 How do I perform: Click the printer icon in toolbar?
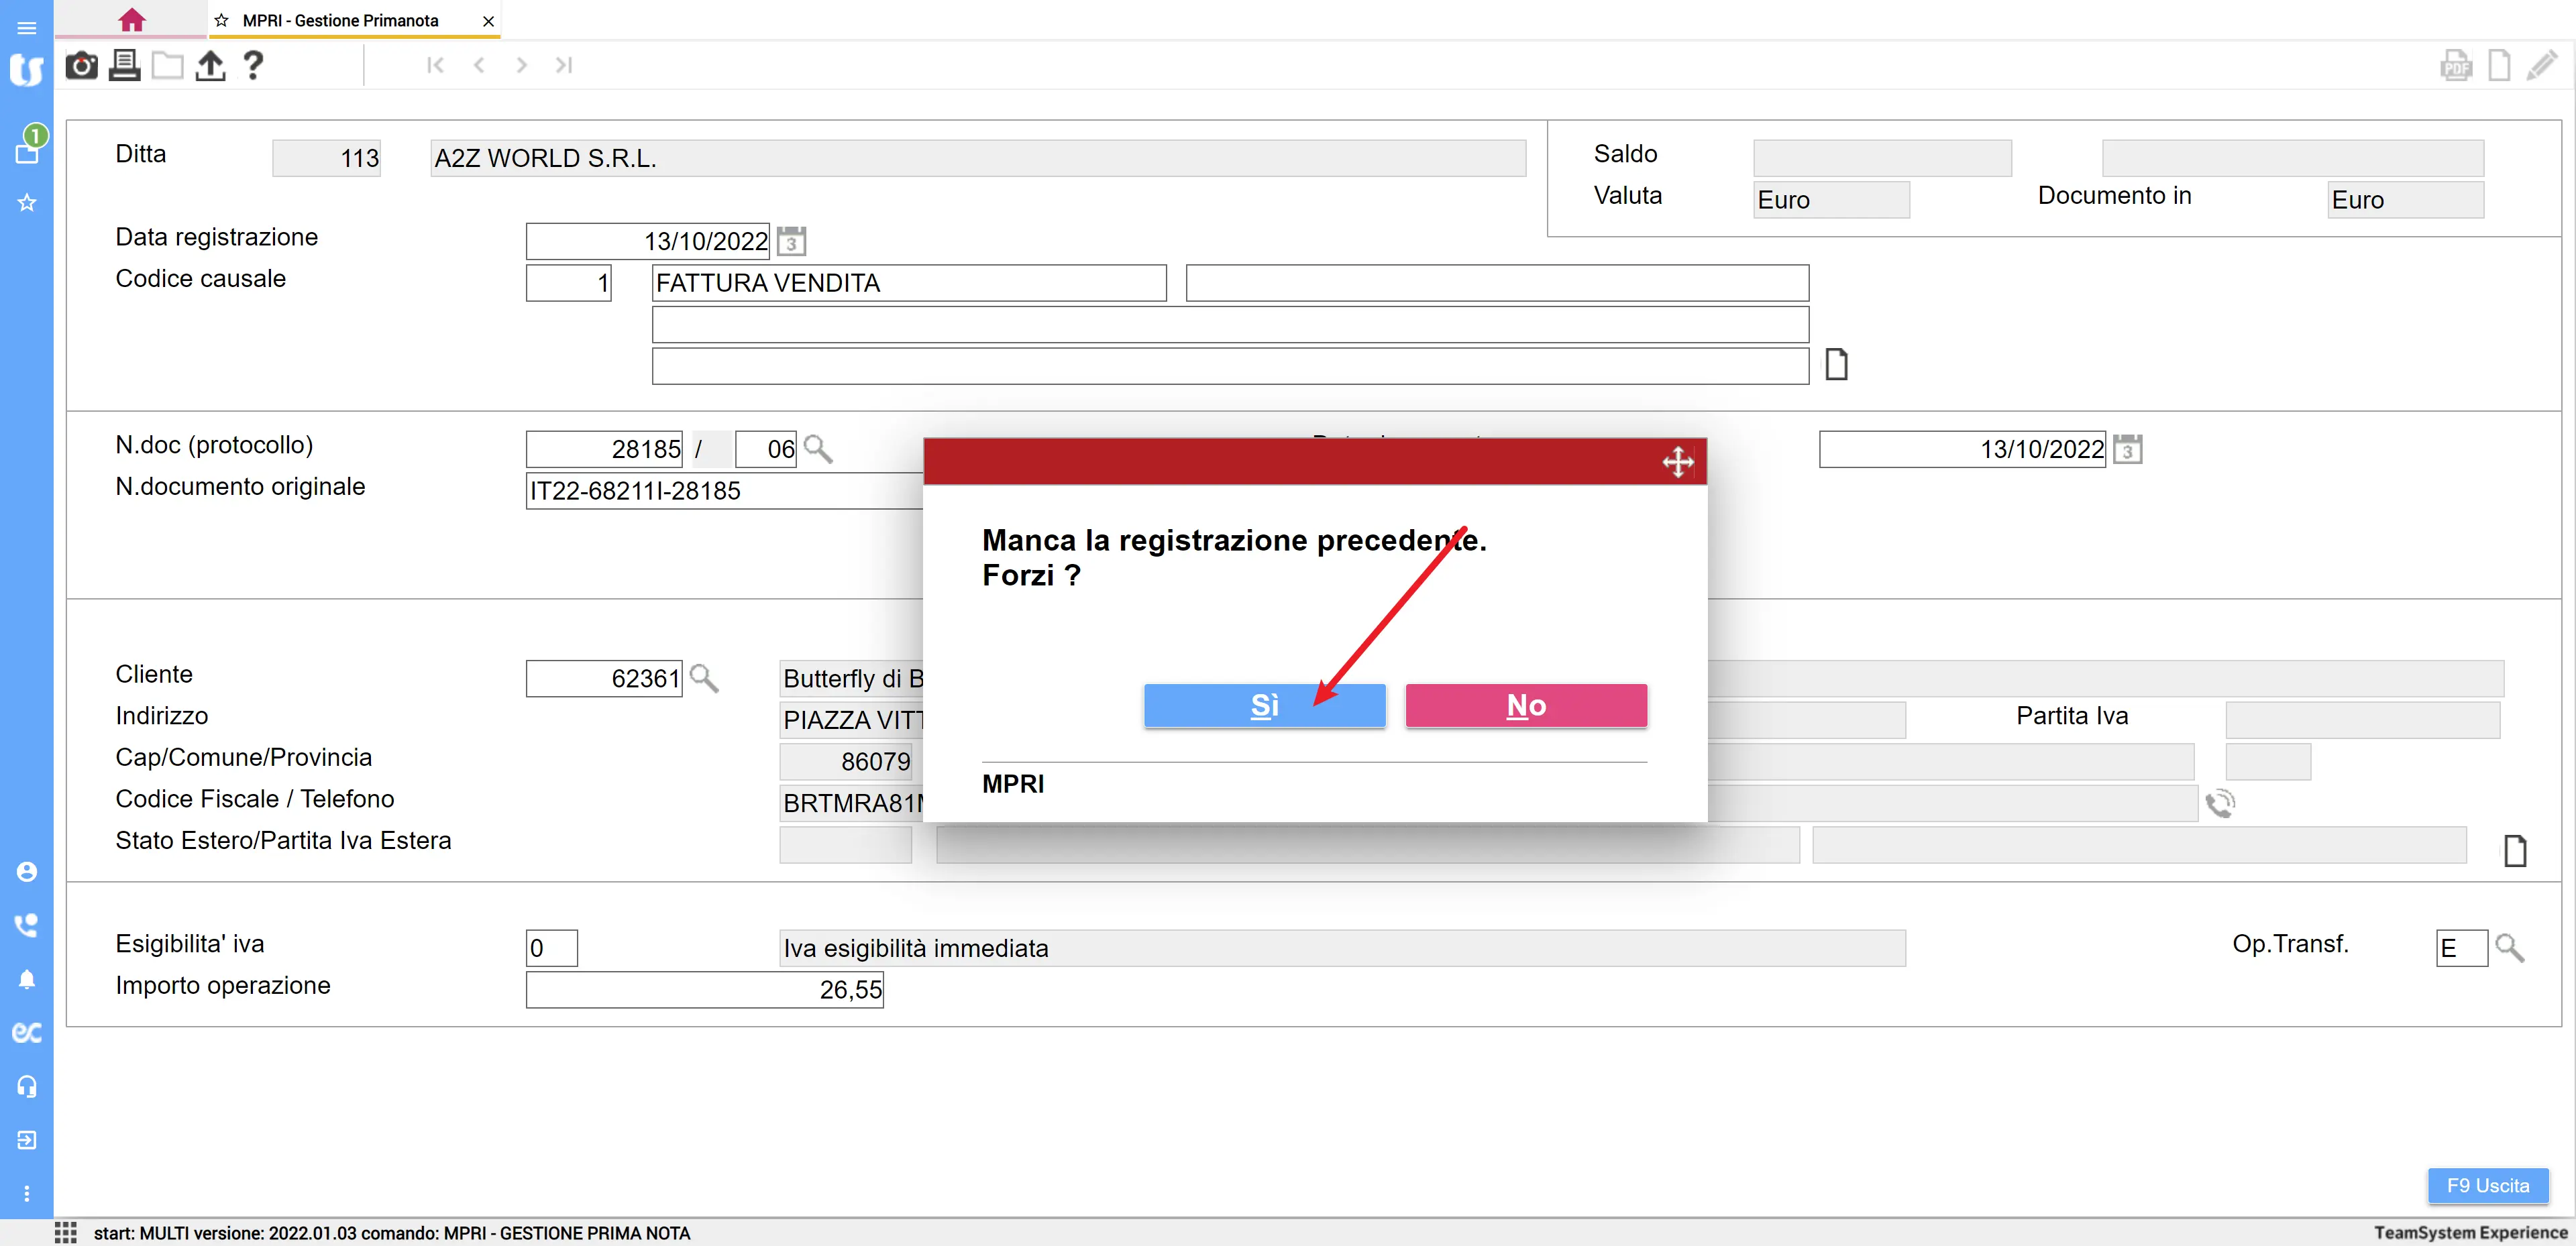pos(125,66)
